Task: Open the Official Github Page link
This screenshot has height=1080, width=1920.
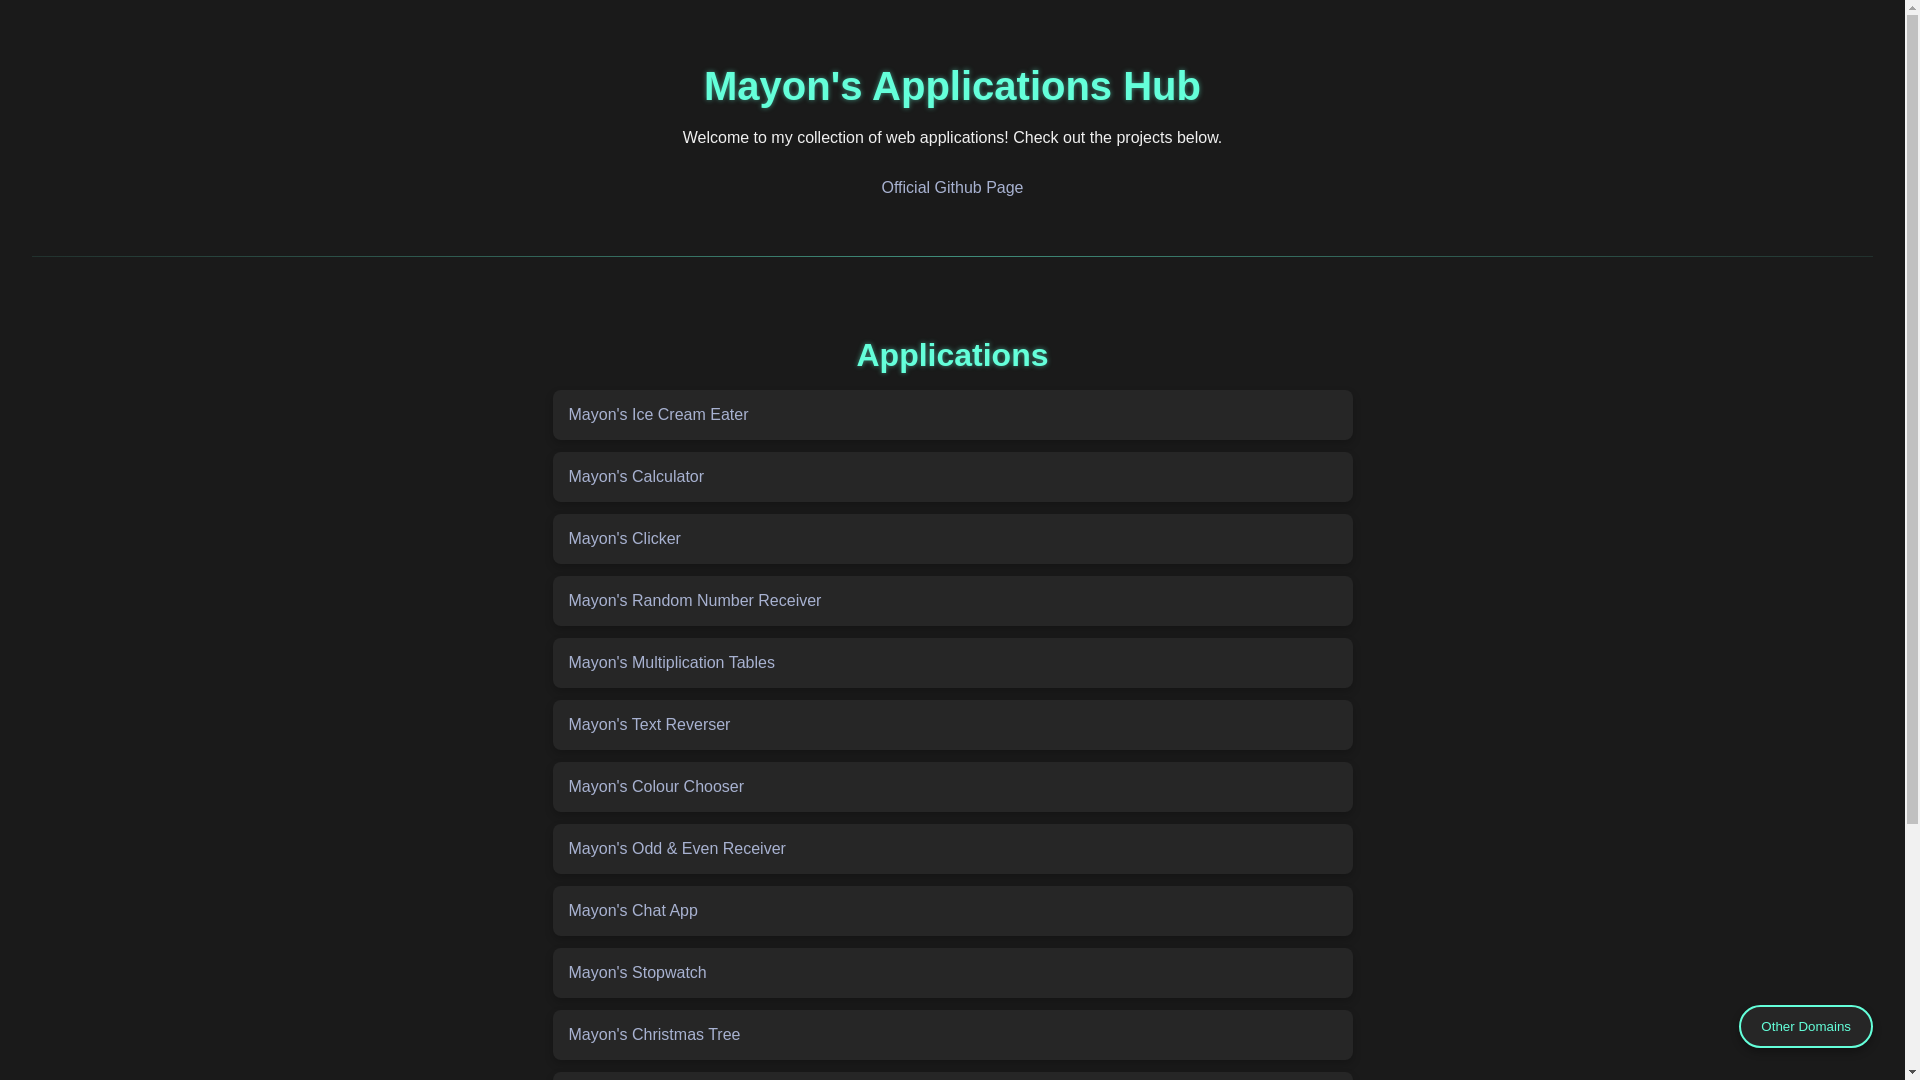Action: pyautogui.click(x=952, y=188)
